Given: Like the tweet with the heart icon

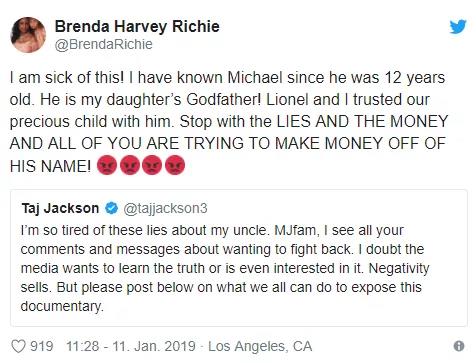Looking at the screenshot, I should coord(18,346).
